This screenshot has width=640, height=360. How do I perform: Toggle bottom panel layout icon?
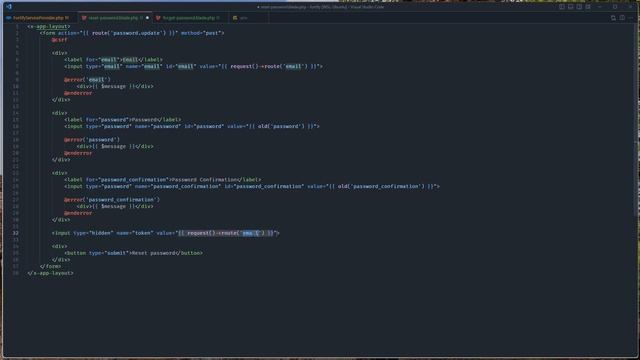570,7
